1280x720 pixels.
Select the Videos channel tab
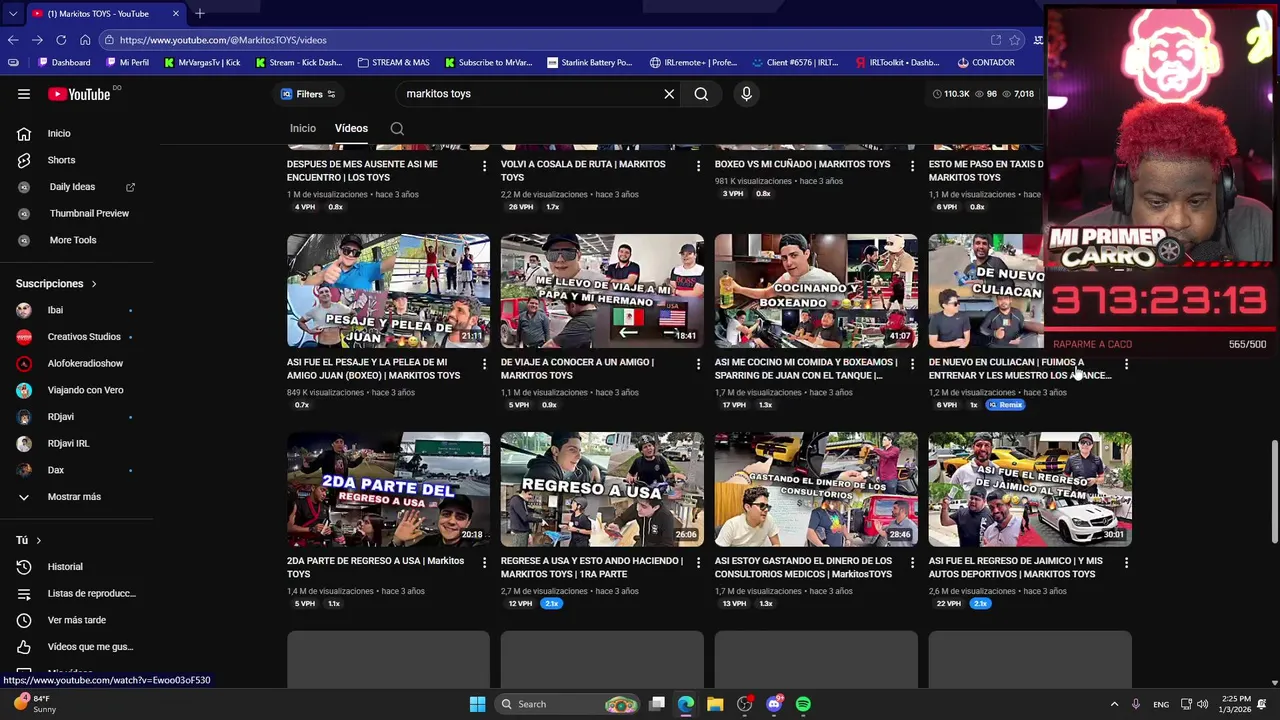[x=351, y=128]
